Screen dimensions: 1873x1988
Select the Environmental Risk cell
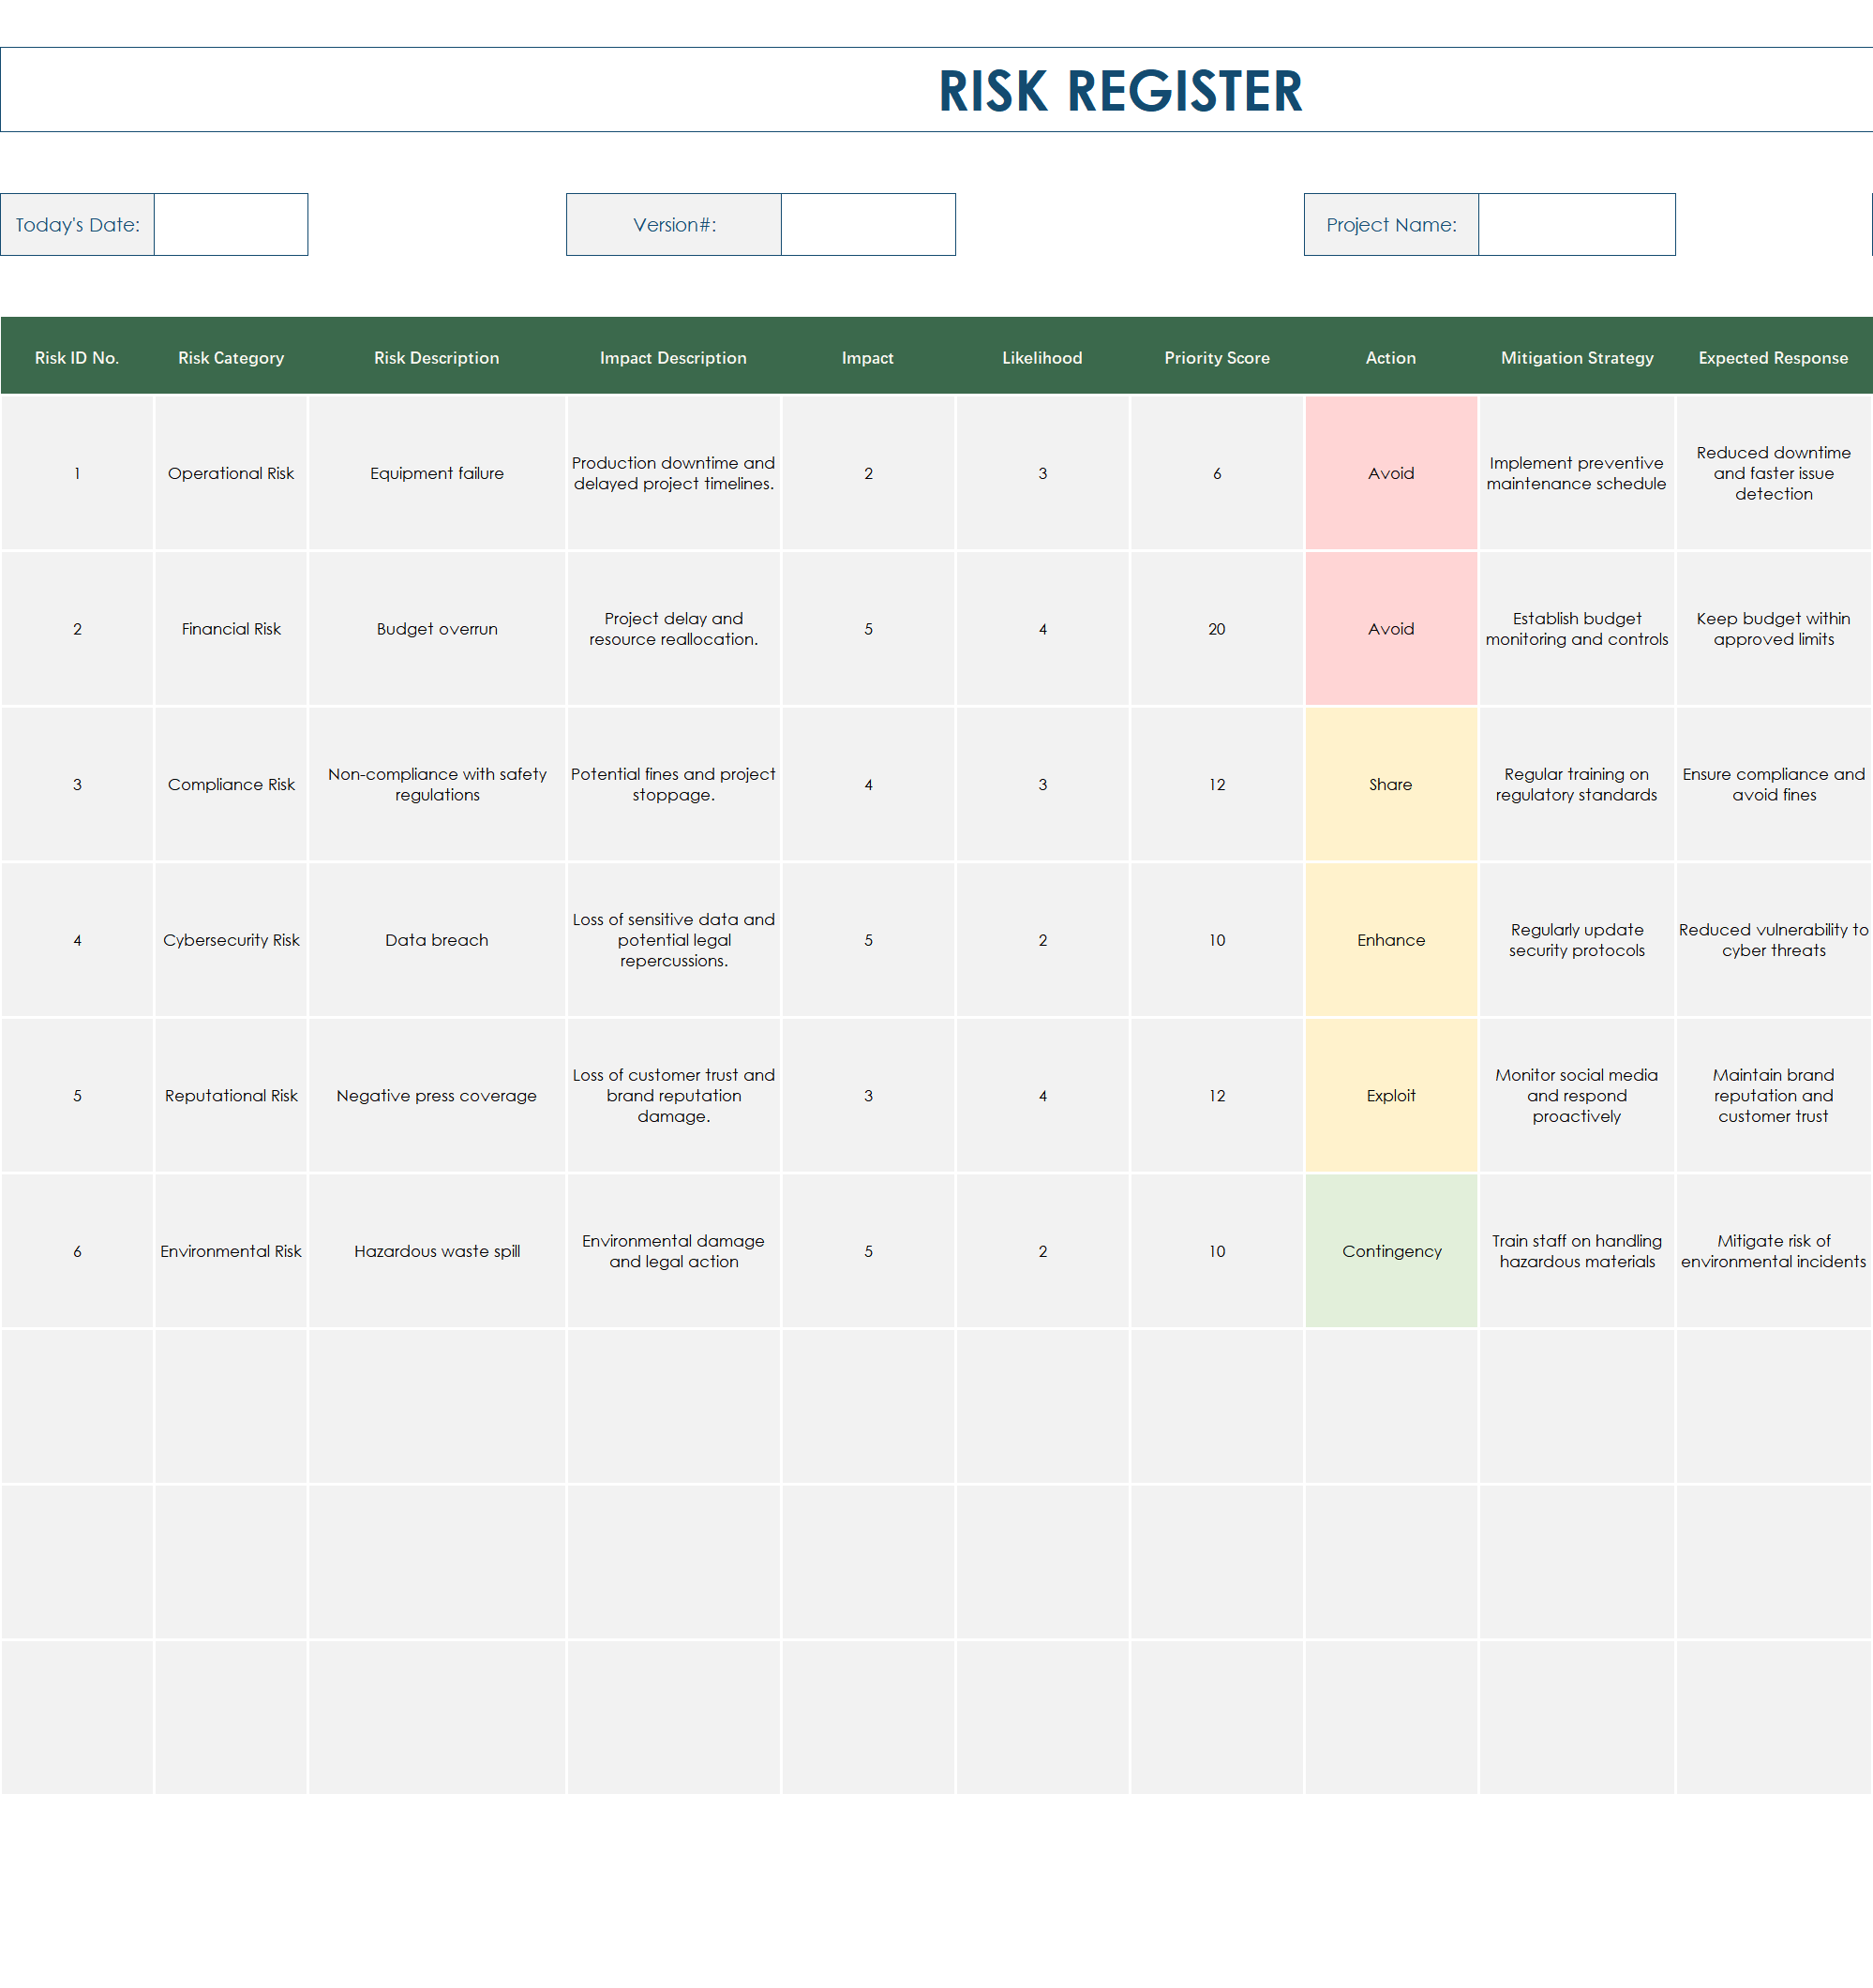[231, 1251]
